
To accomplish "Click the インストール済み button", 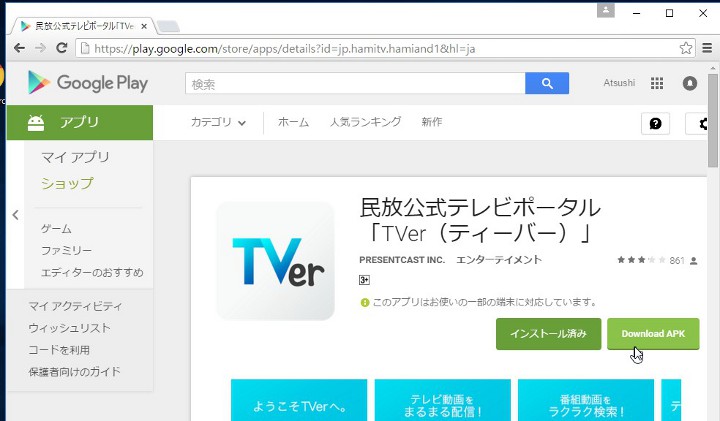I will pyautogui.click(x=548, y=334).
